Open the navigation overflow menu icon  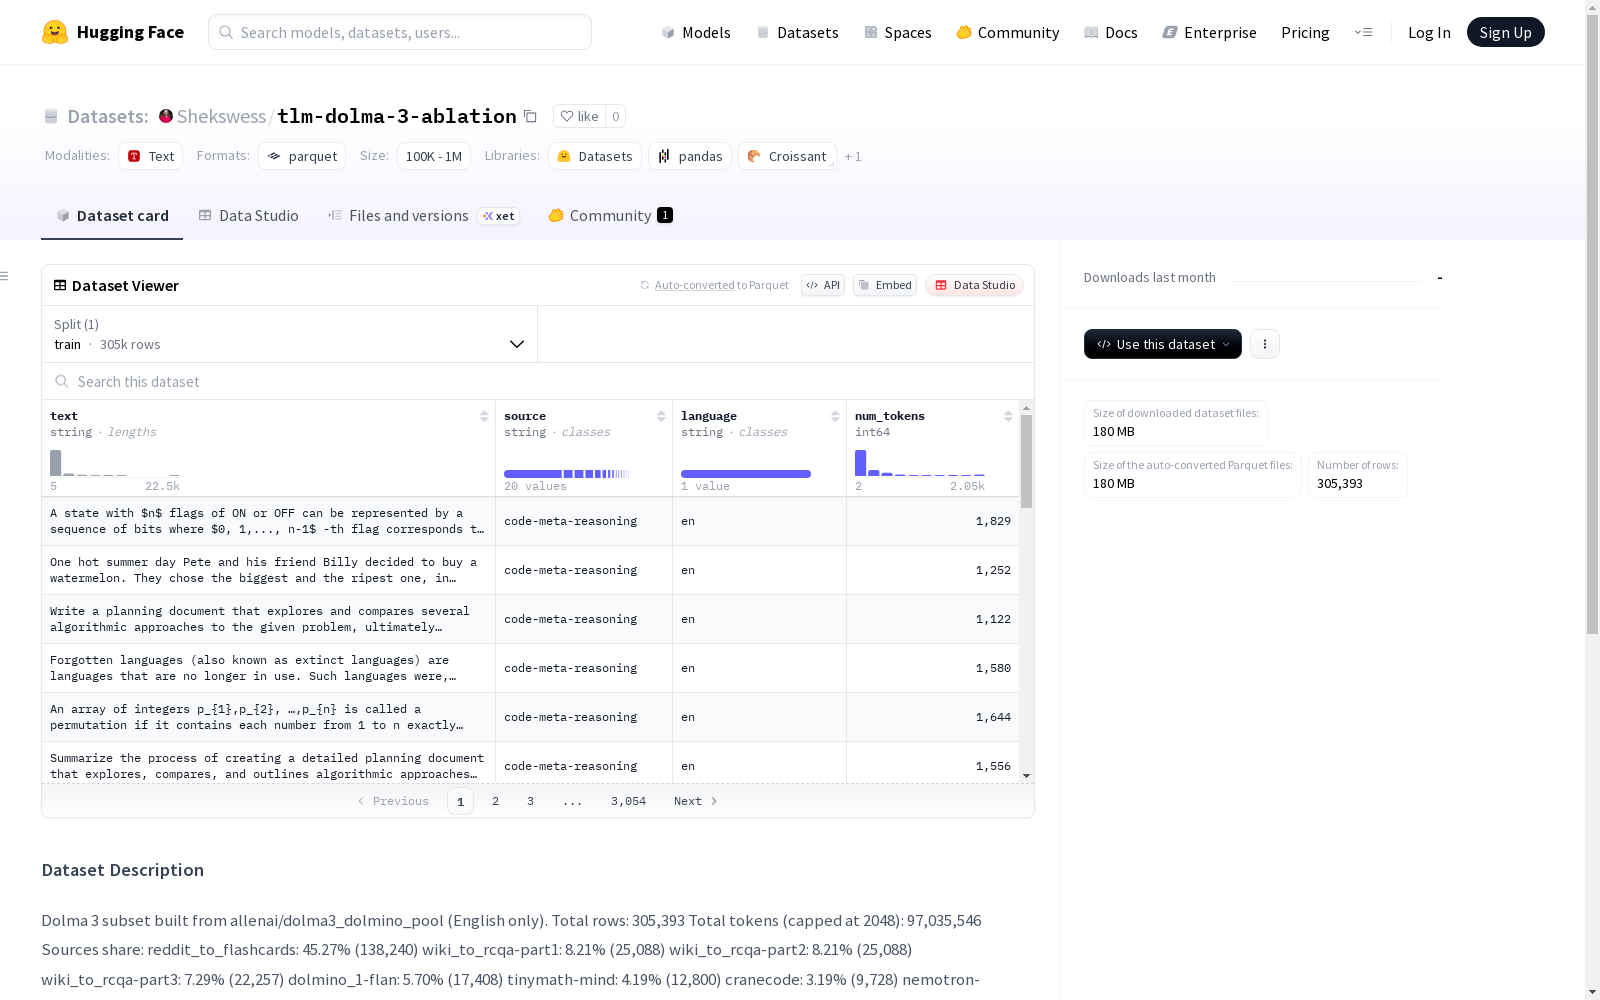tap(1363, 32)
